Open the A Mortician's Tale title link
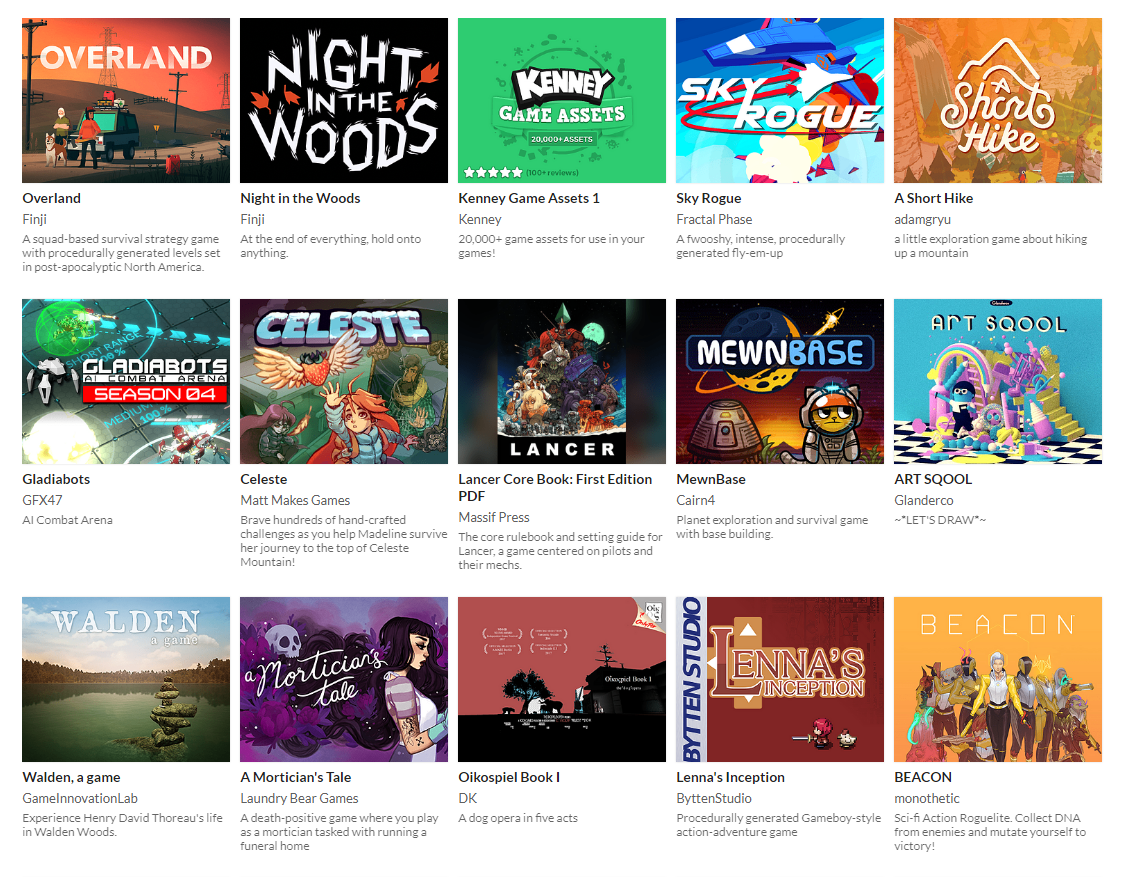Viewport: 1123px width, 877px height. (x=296, y=777)
